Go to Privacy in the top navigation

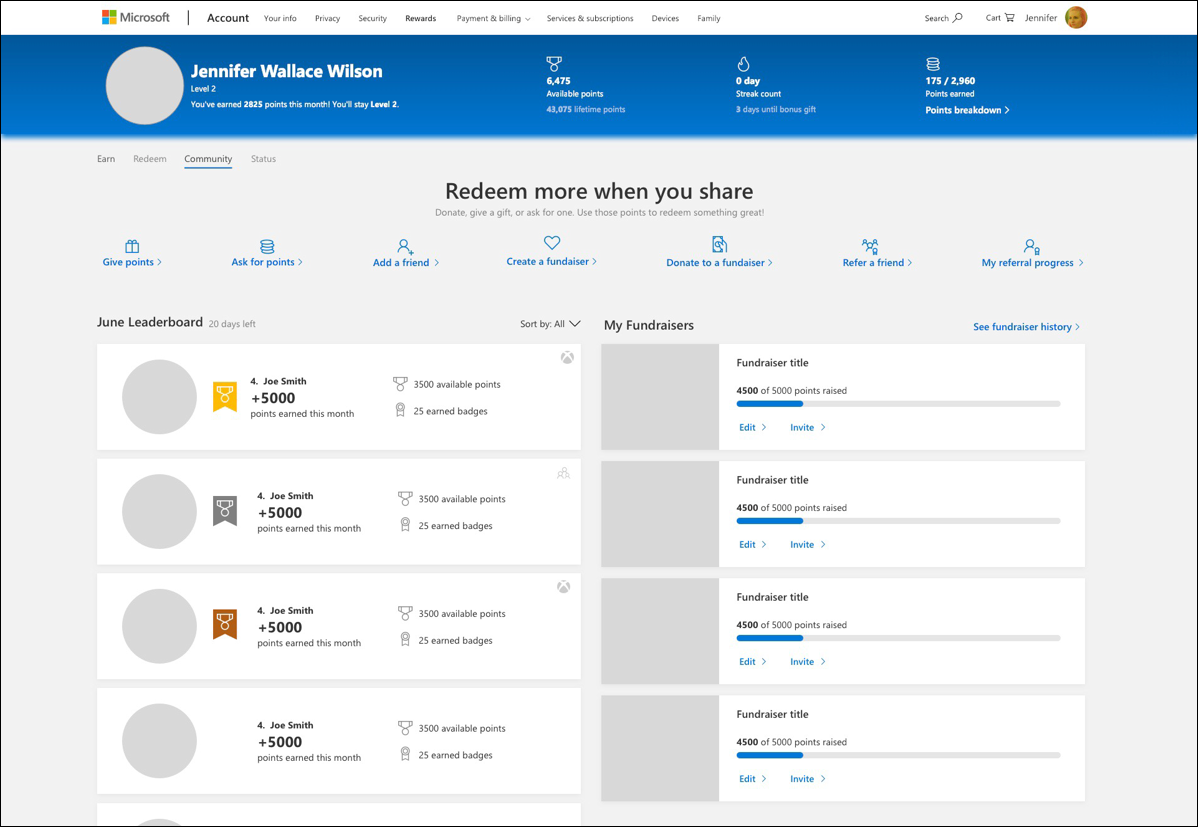tap(327, 18)
